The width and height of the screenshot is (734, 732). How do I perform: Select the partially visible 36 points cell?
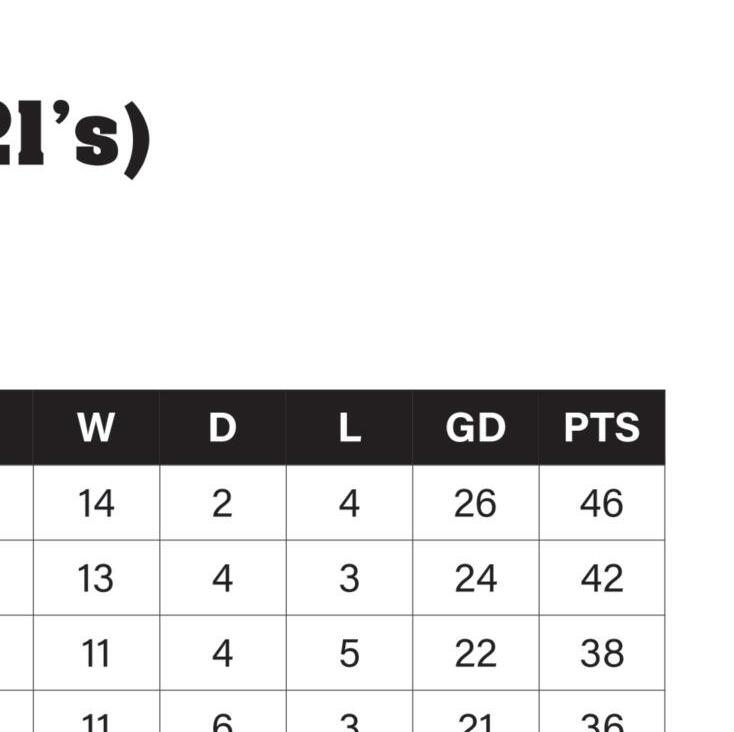pyautogui.click(x=602, y=711)
